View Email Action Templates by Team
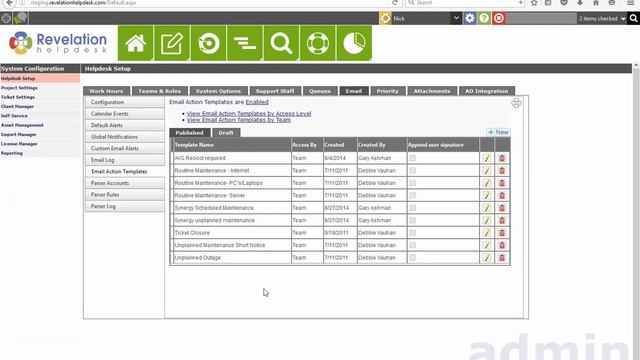 tap(239, 120)
